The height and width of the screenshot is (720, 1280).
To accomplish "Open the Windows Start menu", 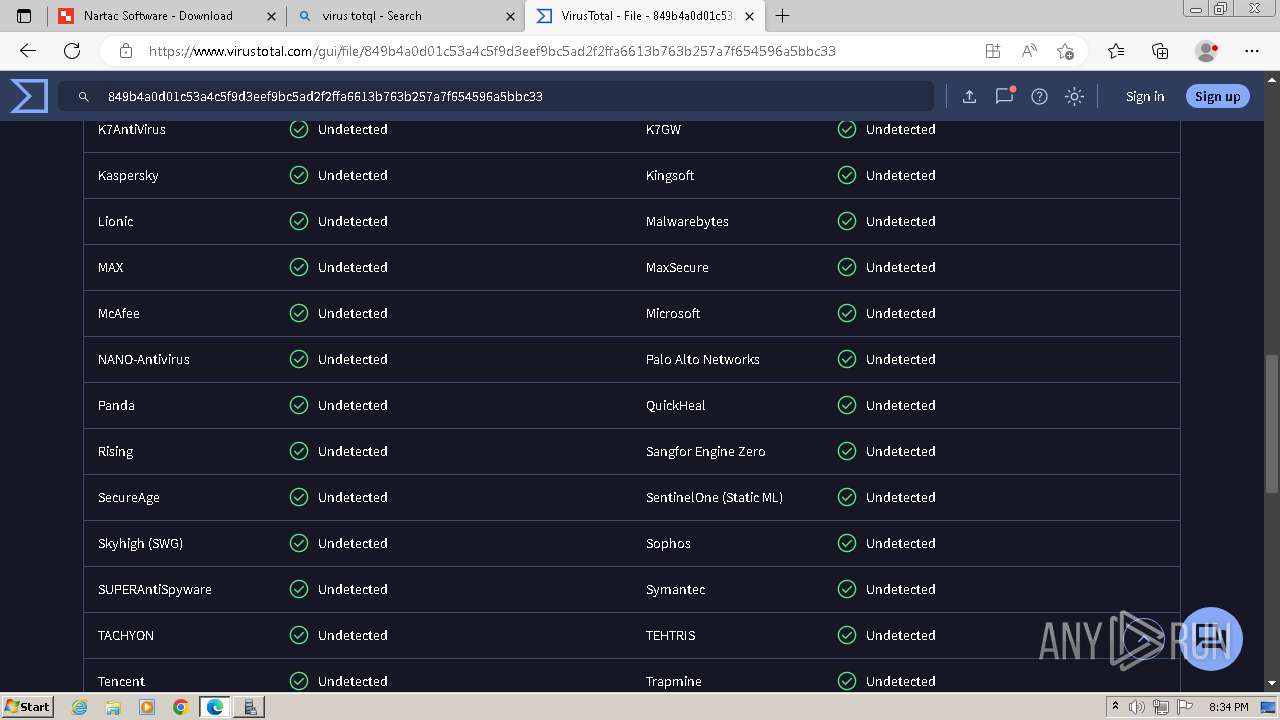I will tap(27, 706).
